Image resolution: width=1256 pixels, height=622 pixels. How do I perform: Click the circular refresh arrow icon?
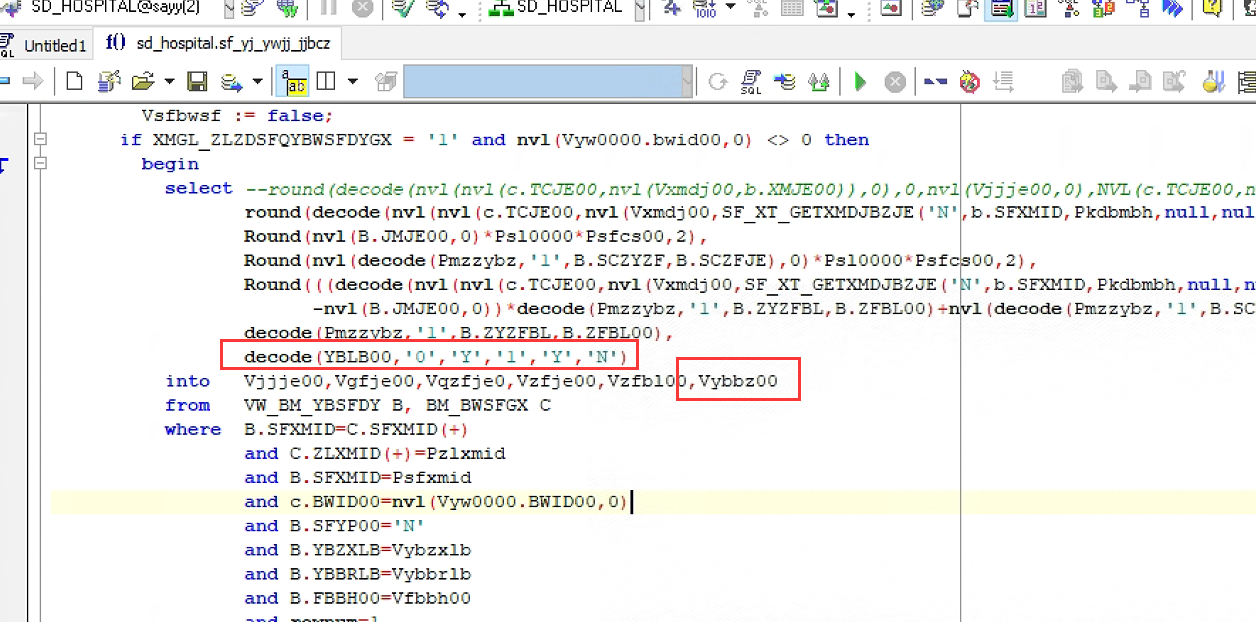pos(717,81)
